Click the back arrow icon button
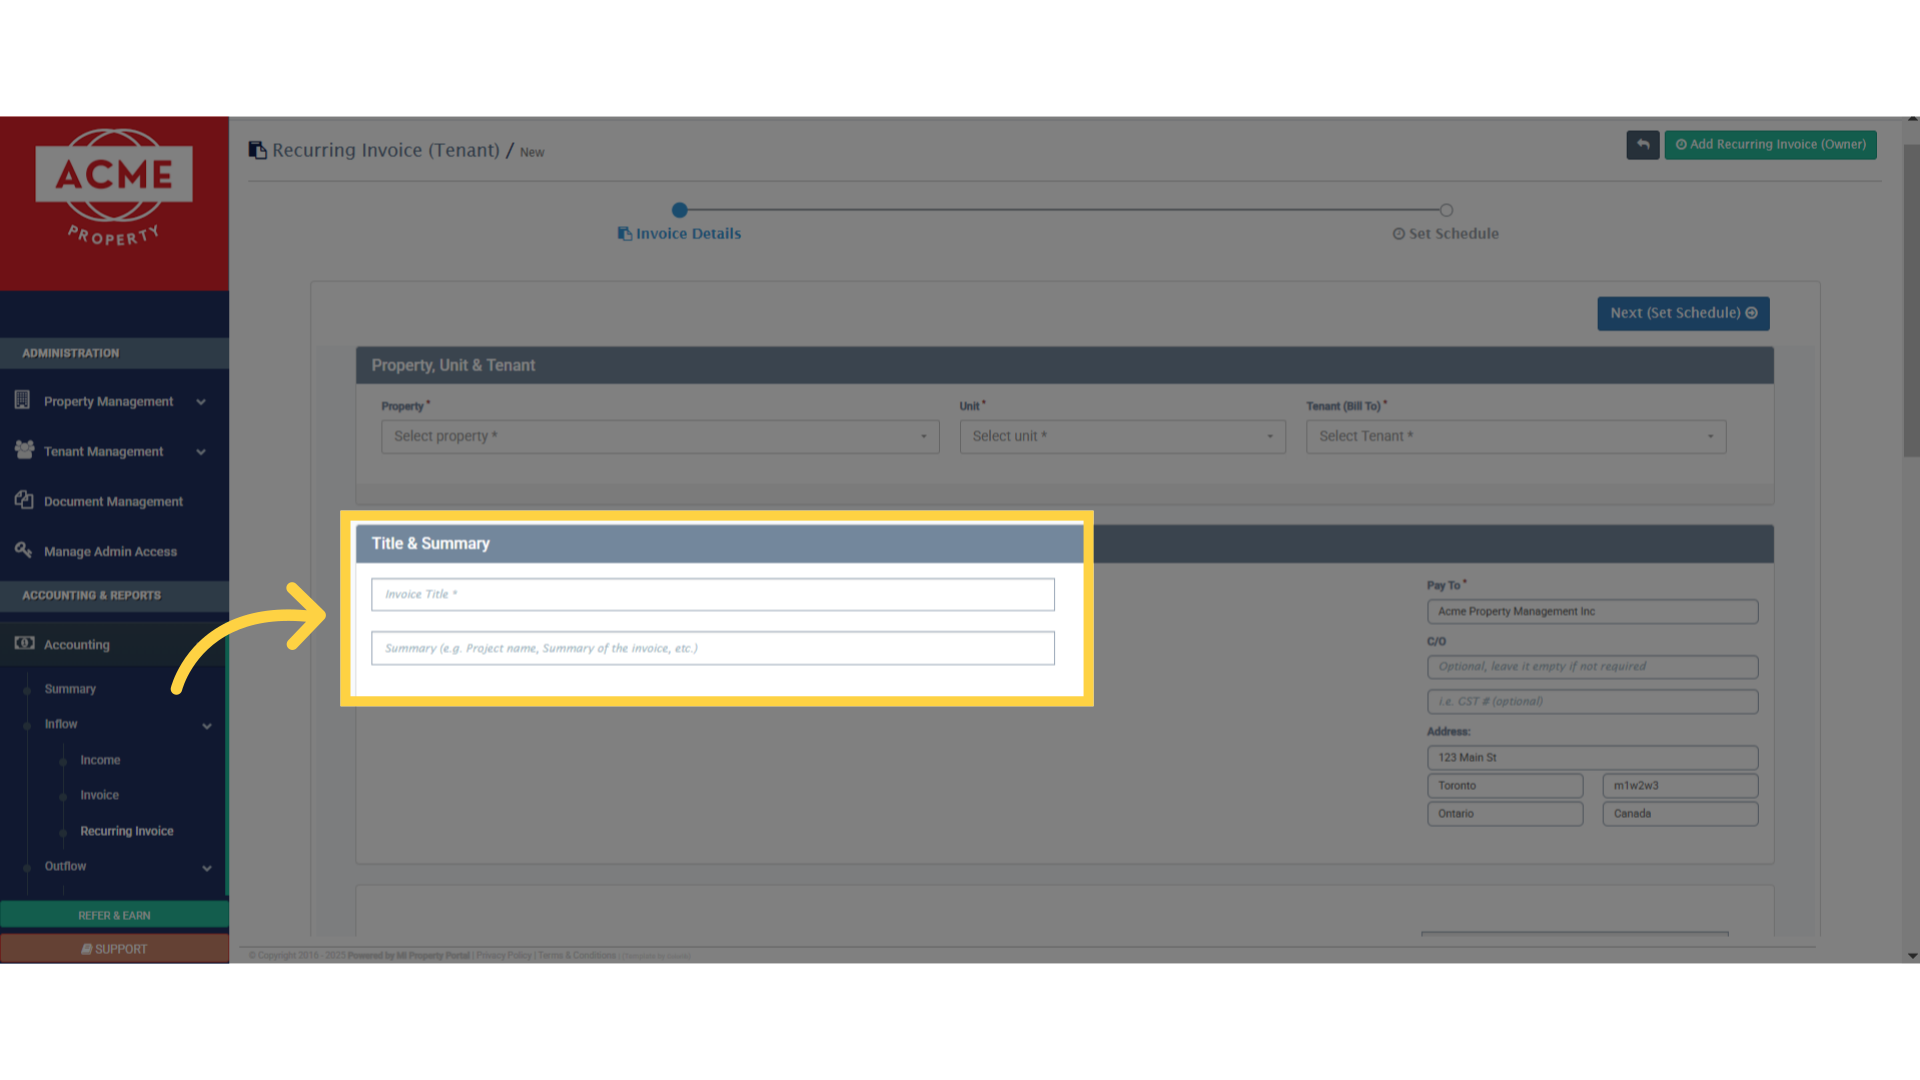The width and height of the screenshot is (1920, 1080). (x=1642, y=145)
